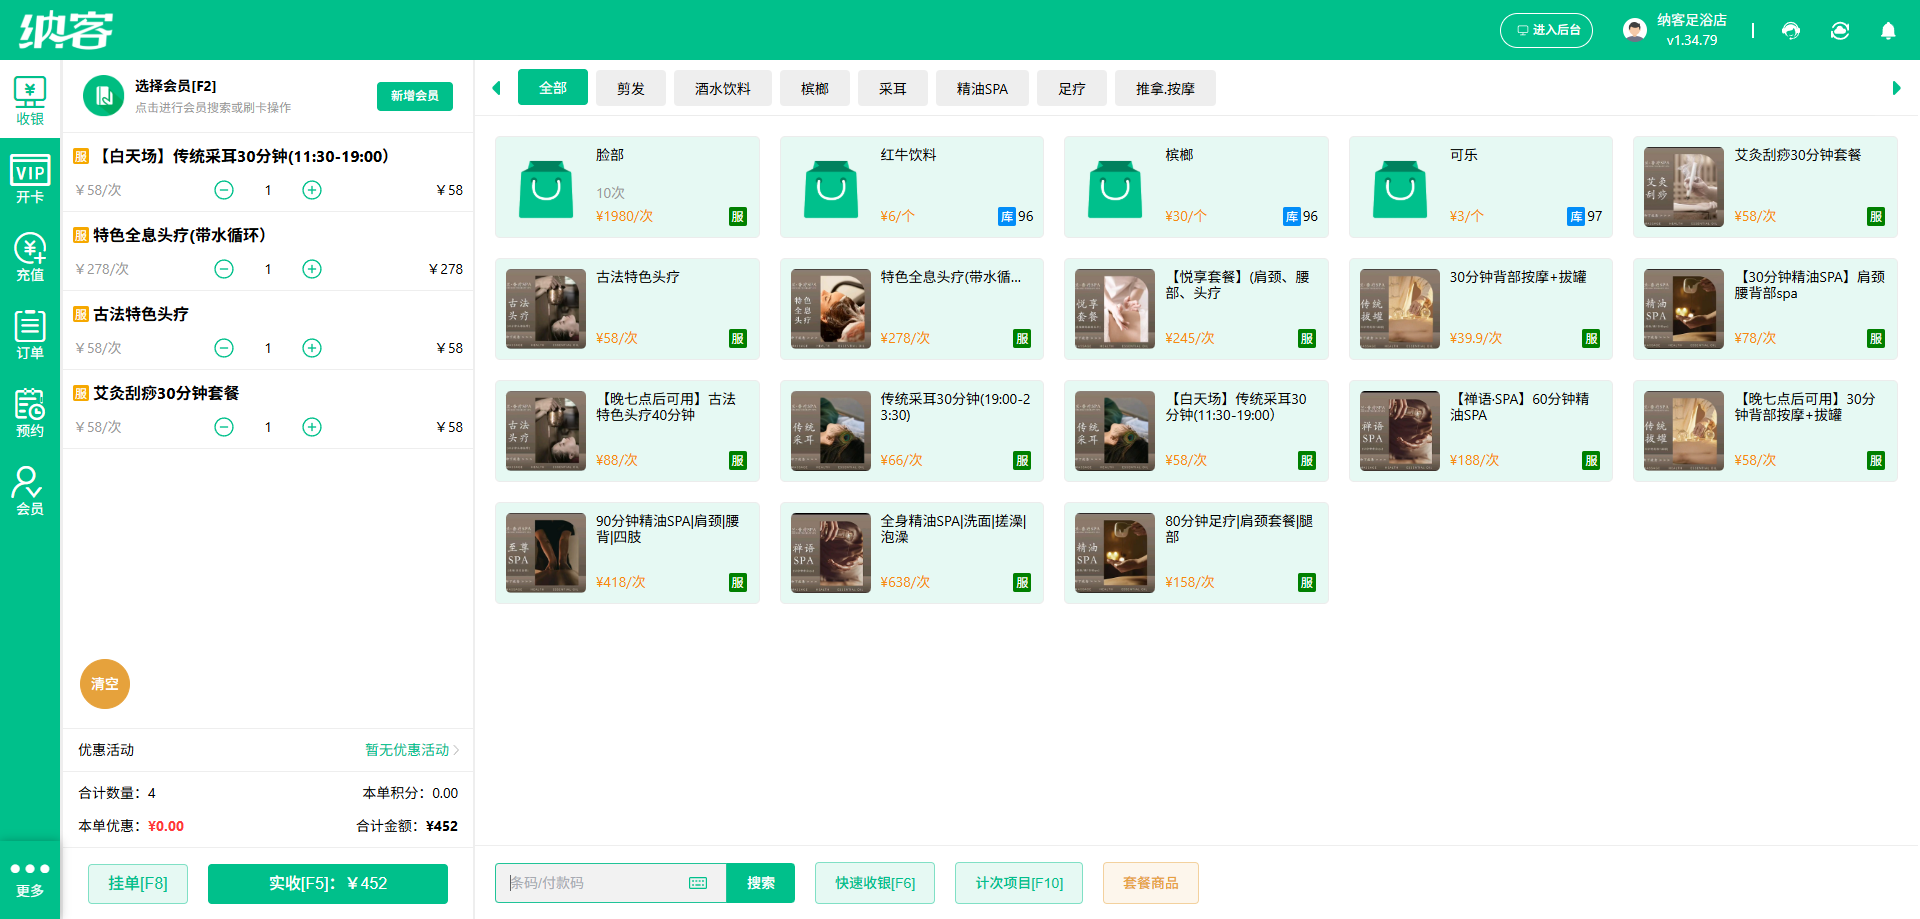The height and width of the screenshot is (919, 1920).
Task: Click the member selection green avatar icon
Action: click(x=103, y=96)
